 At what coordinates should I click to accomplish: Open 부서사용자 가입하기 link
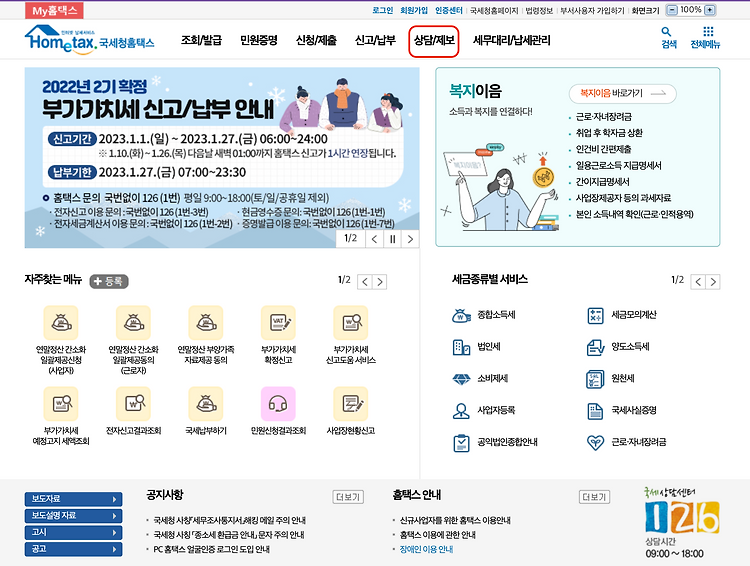(x=592, y=10)
